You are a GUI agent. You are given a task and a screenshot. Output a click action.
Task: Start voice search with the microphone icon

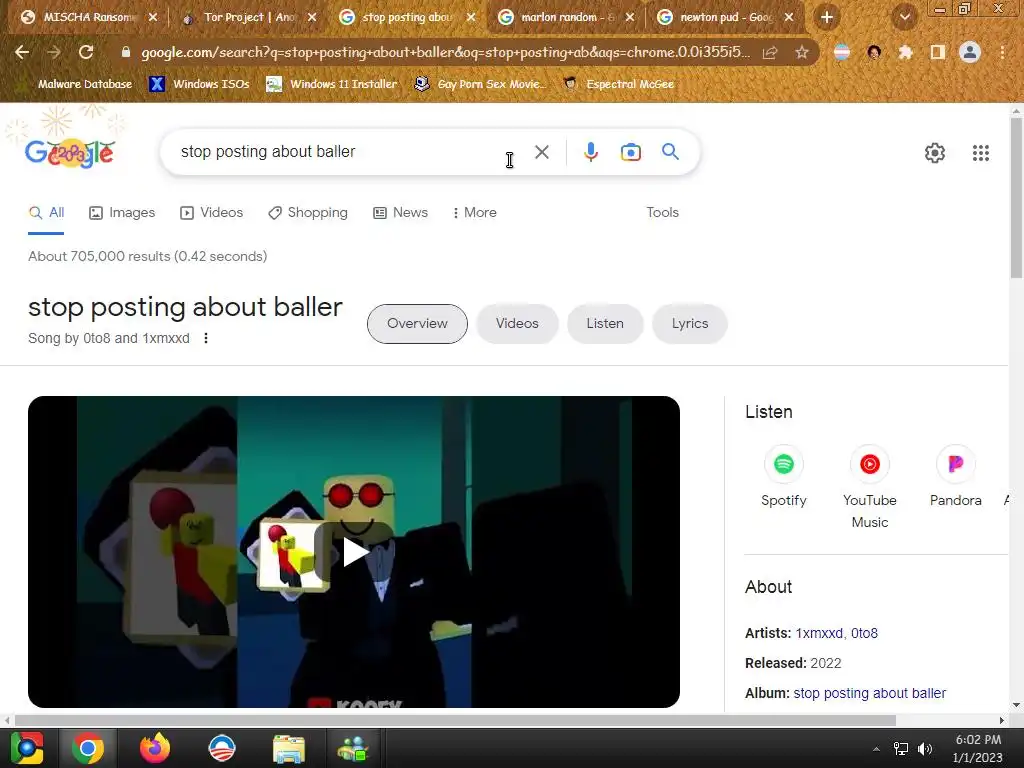click(x=590, y=152)
